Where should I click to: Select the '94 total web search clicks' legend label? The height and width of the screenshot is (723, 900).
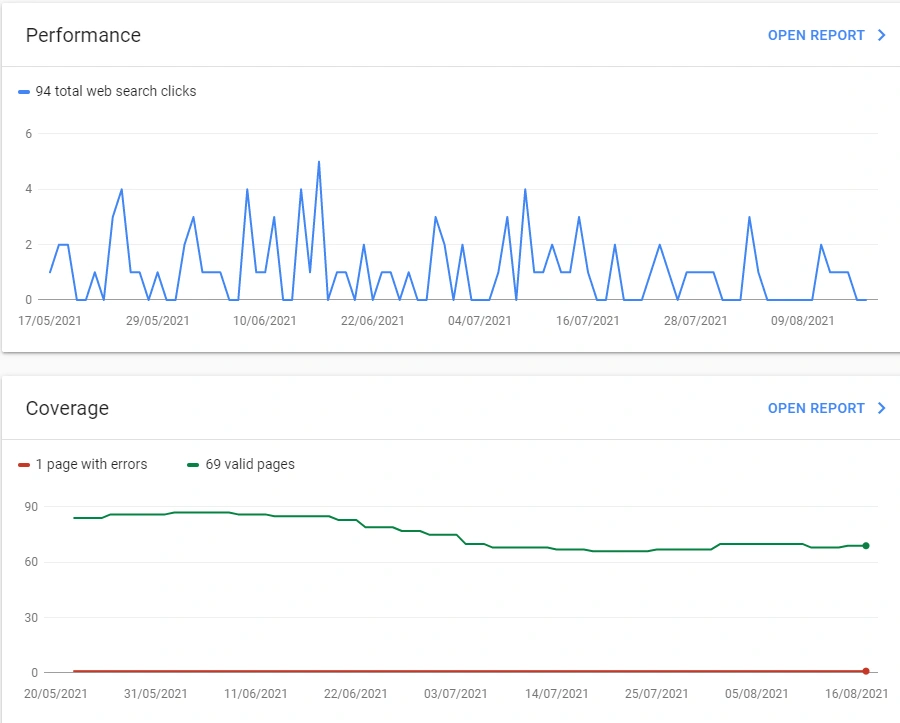(x=116, y=91)
